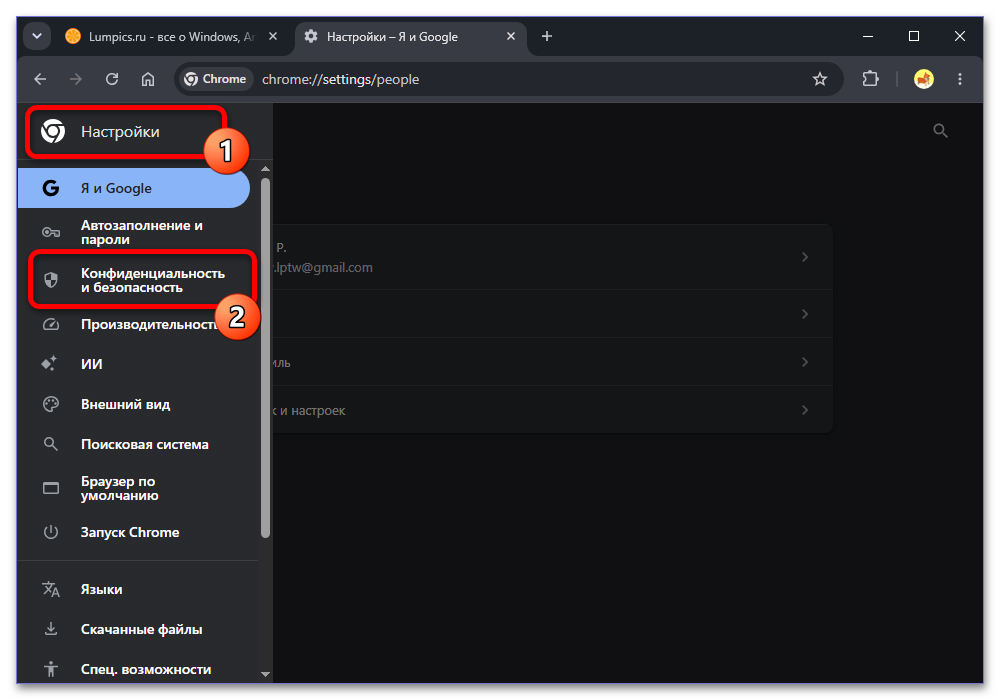
Task: Open Внешний вид settings
Action: pyautogui.click(x=133, y=404)
